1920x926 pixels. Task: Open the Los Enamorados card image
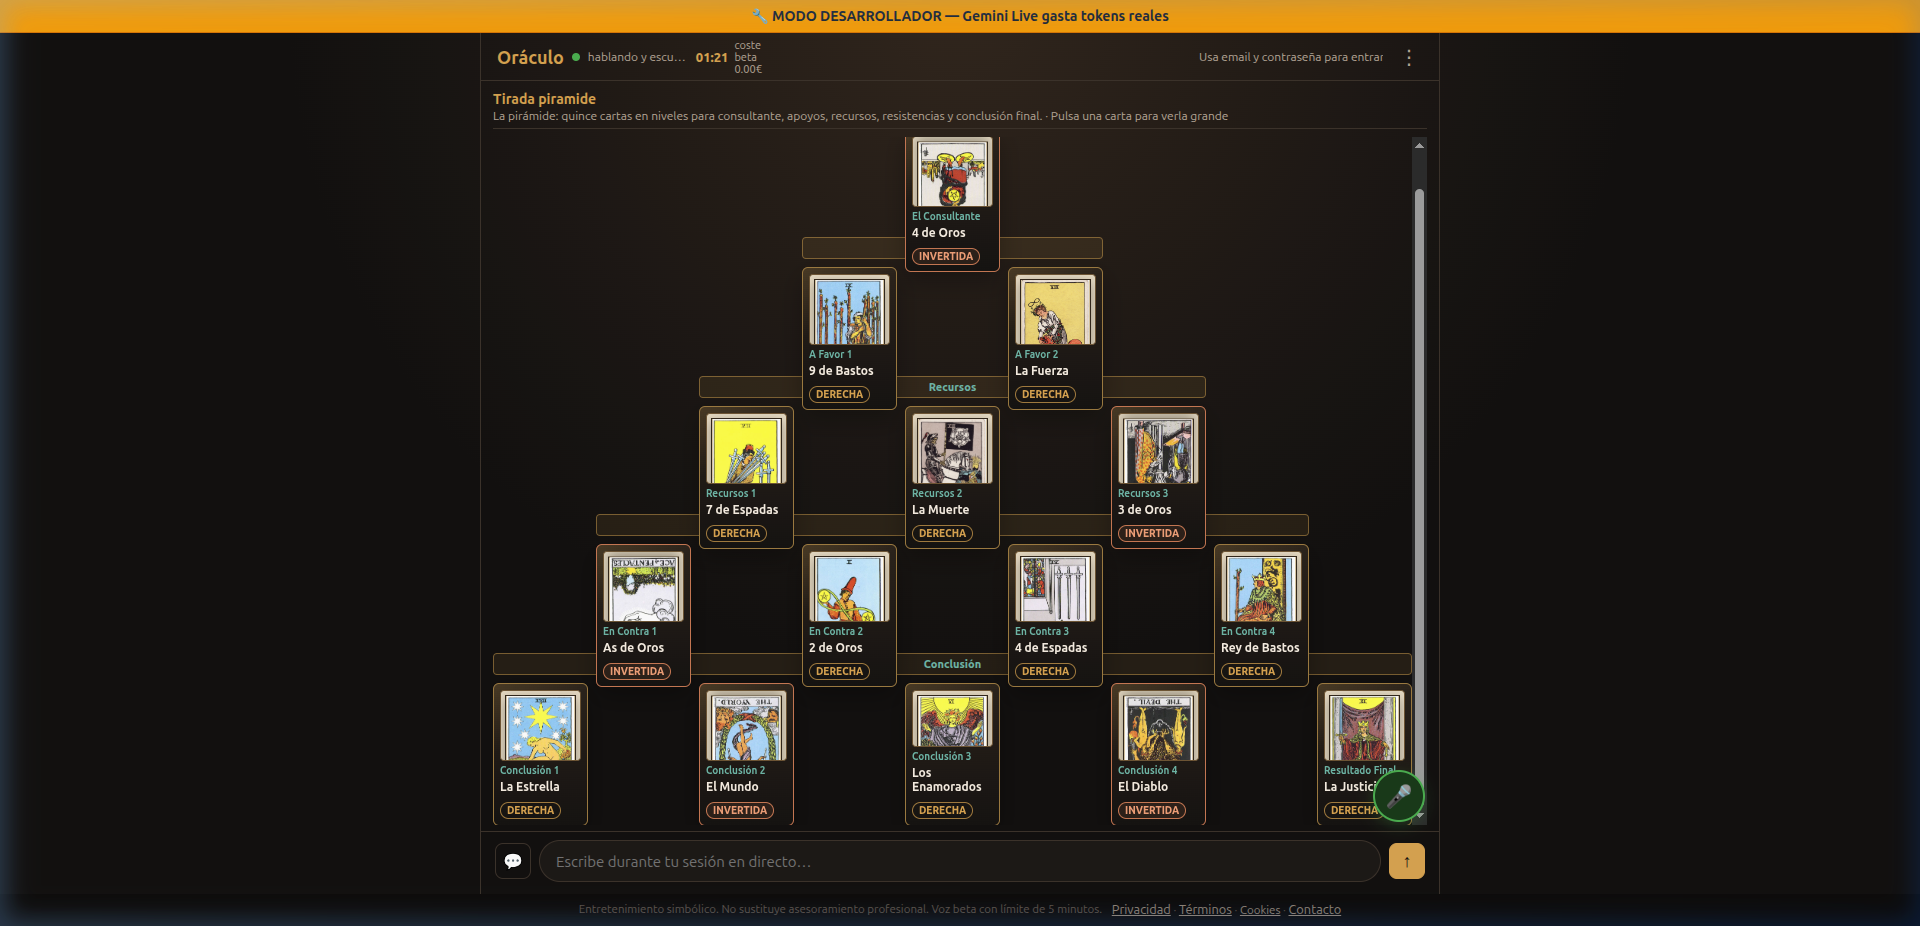click(952, 719)
